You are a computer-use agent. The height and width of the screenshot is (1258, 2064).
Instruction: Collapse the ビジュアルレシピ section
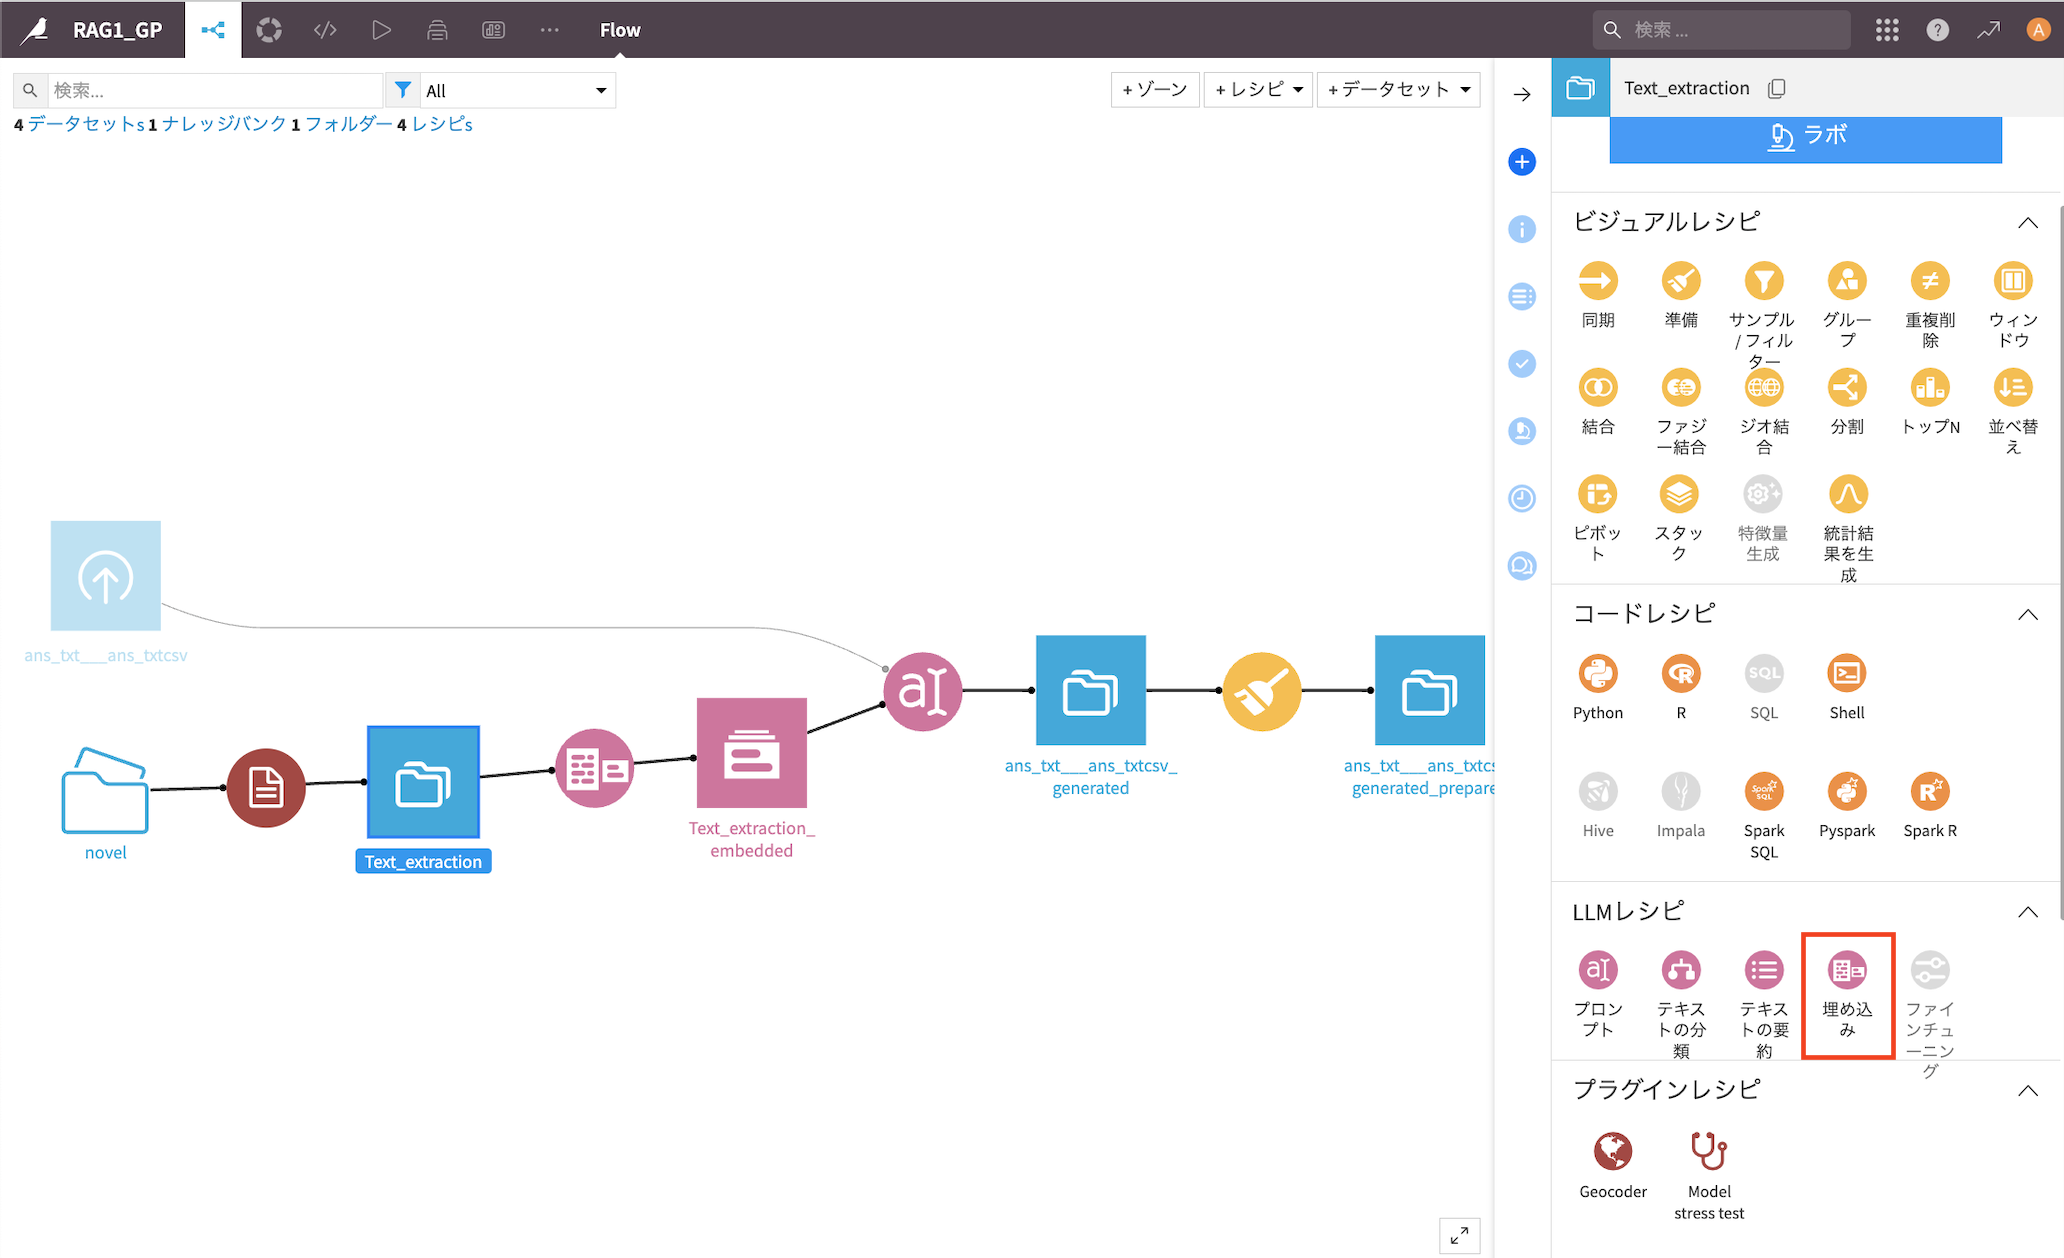tap(2027, 222)
